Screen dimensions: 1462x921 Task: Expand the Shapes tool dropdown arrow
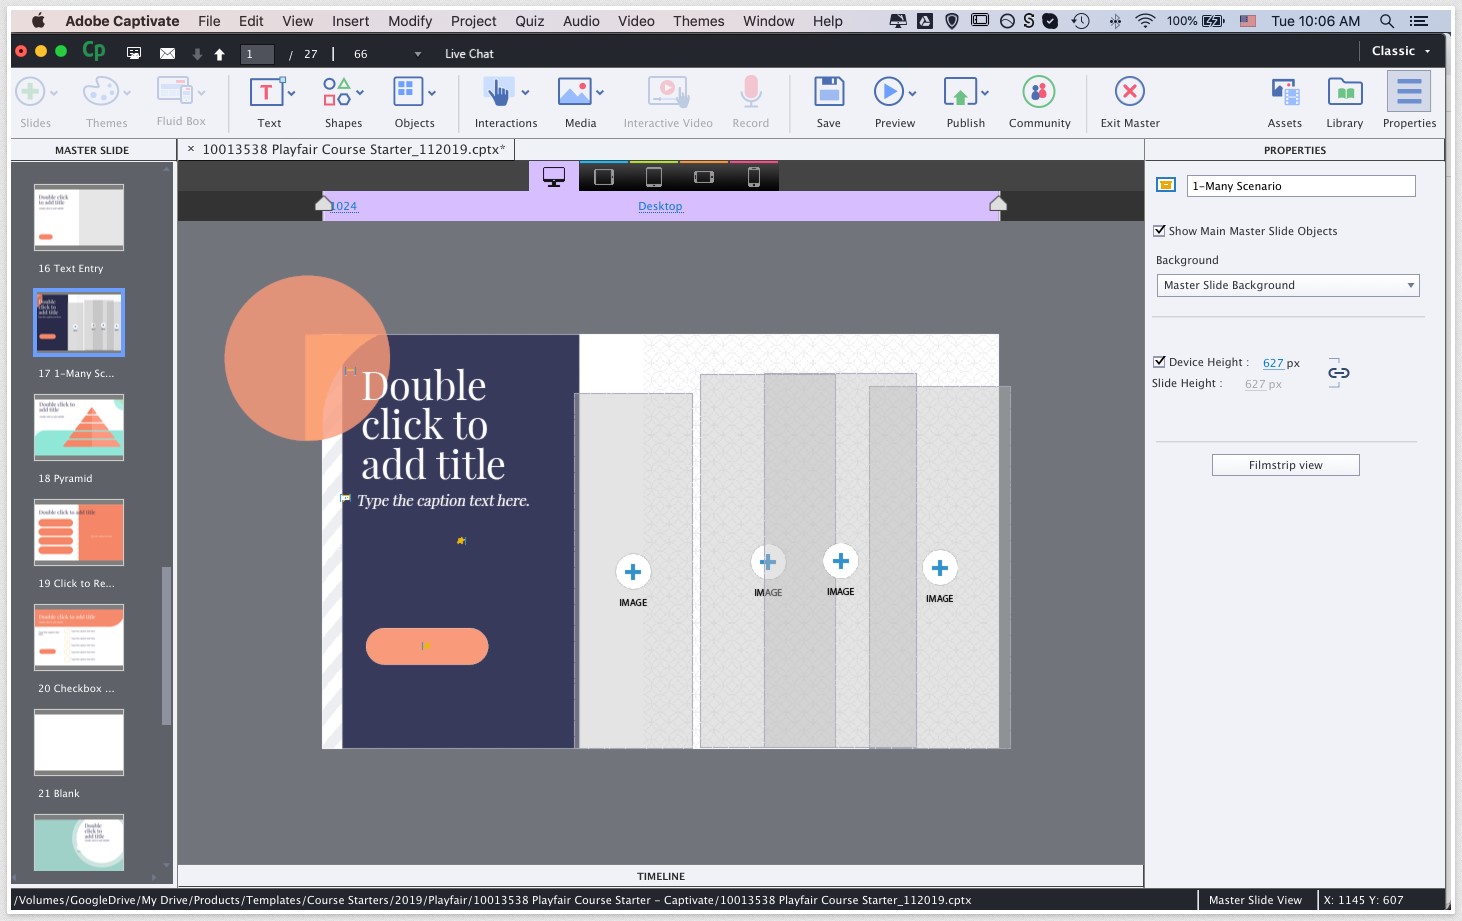(x=360, y=93)
